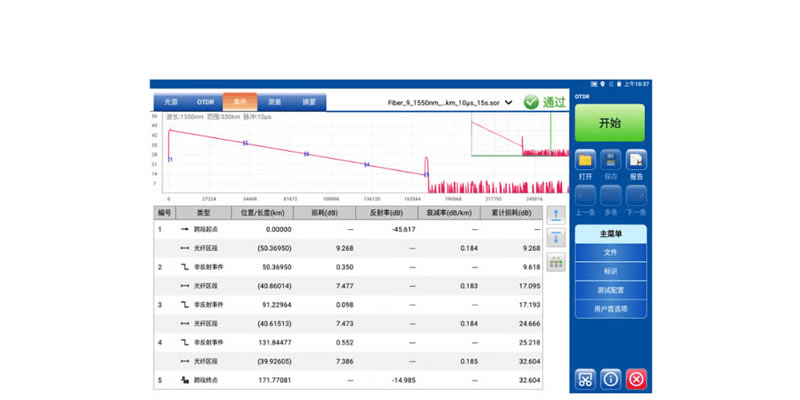Open the 报告 report icon
The image size is (800, 400).
(634, 160)
